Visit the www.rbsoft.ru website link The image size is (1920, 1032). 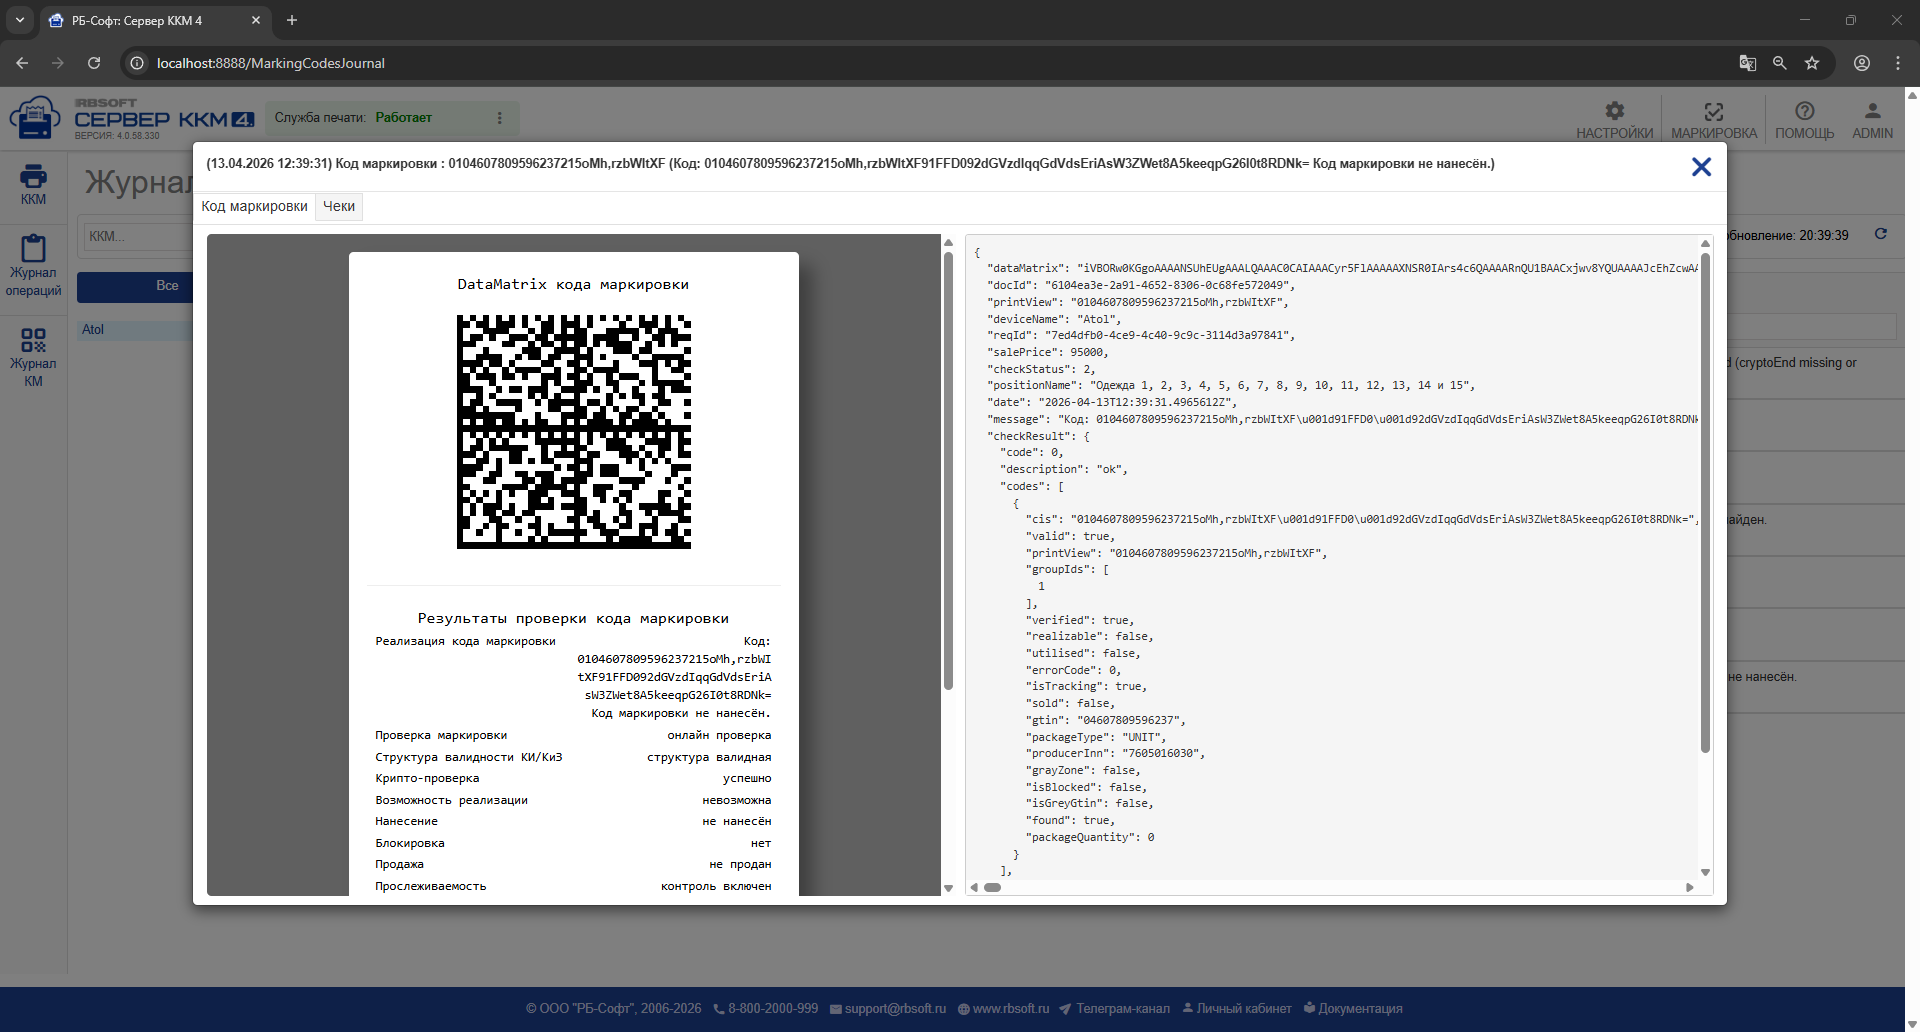click(1004, 1009)
